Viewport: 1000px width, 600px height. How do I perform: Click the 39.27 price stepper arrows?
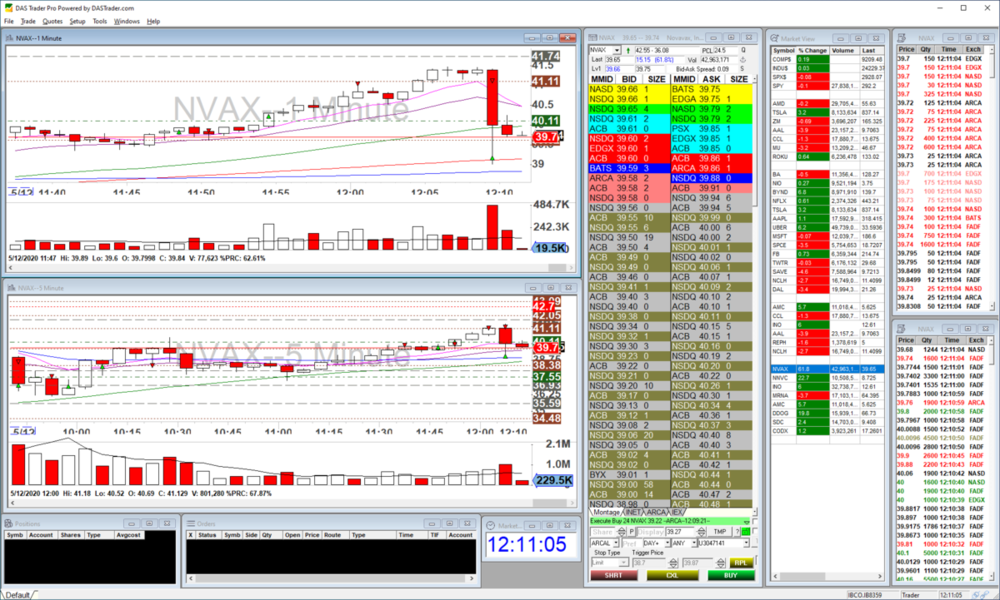click(x=701, y=532)
